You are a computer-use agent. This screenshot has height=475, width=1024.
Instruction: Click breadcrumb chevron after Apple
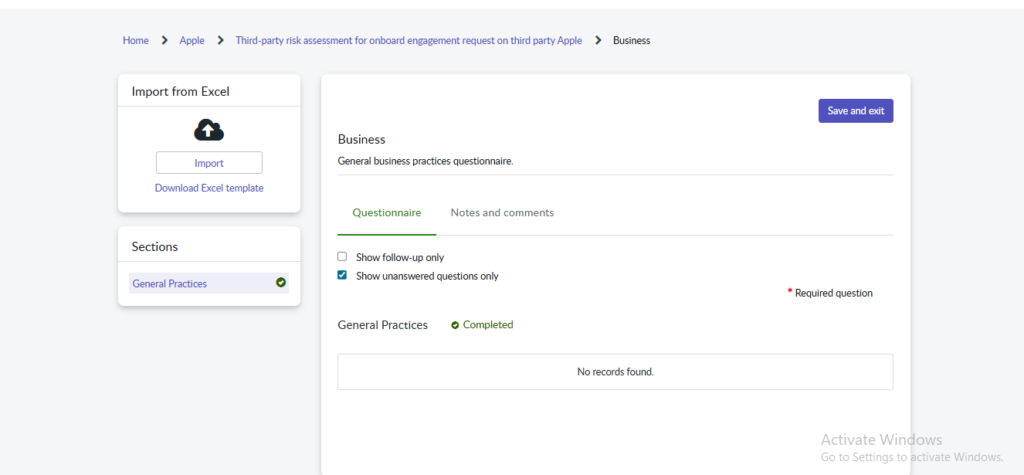tap(220, 41)
